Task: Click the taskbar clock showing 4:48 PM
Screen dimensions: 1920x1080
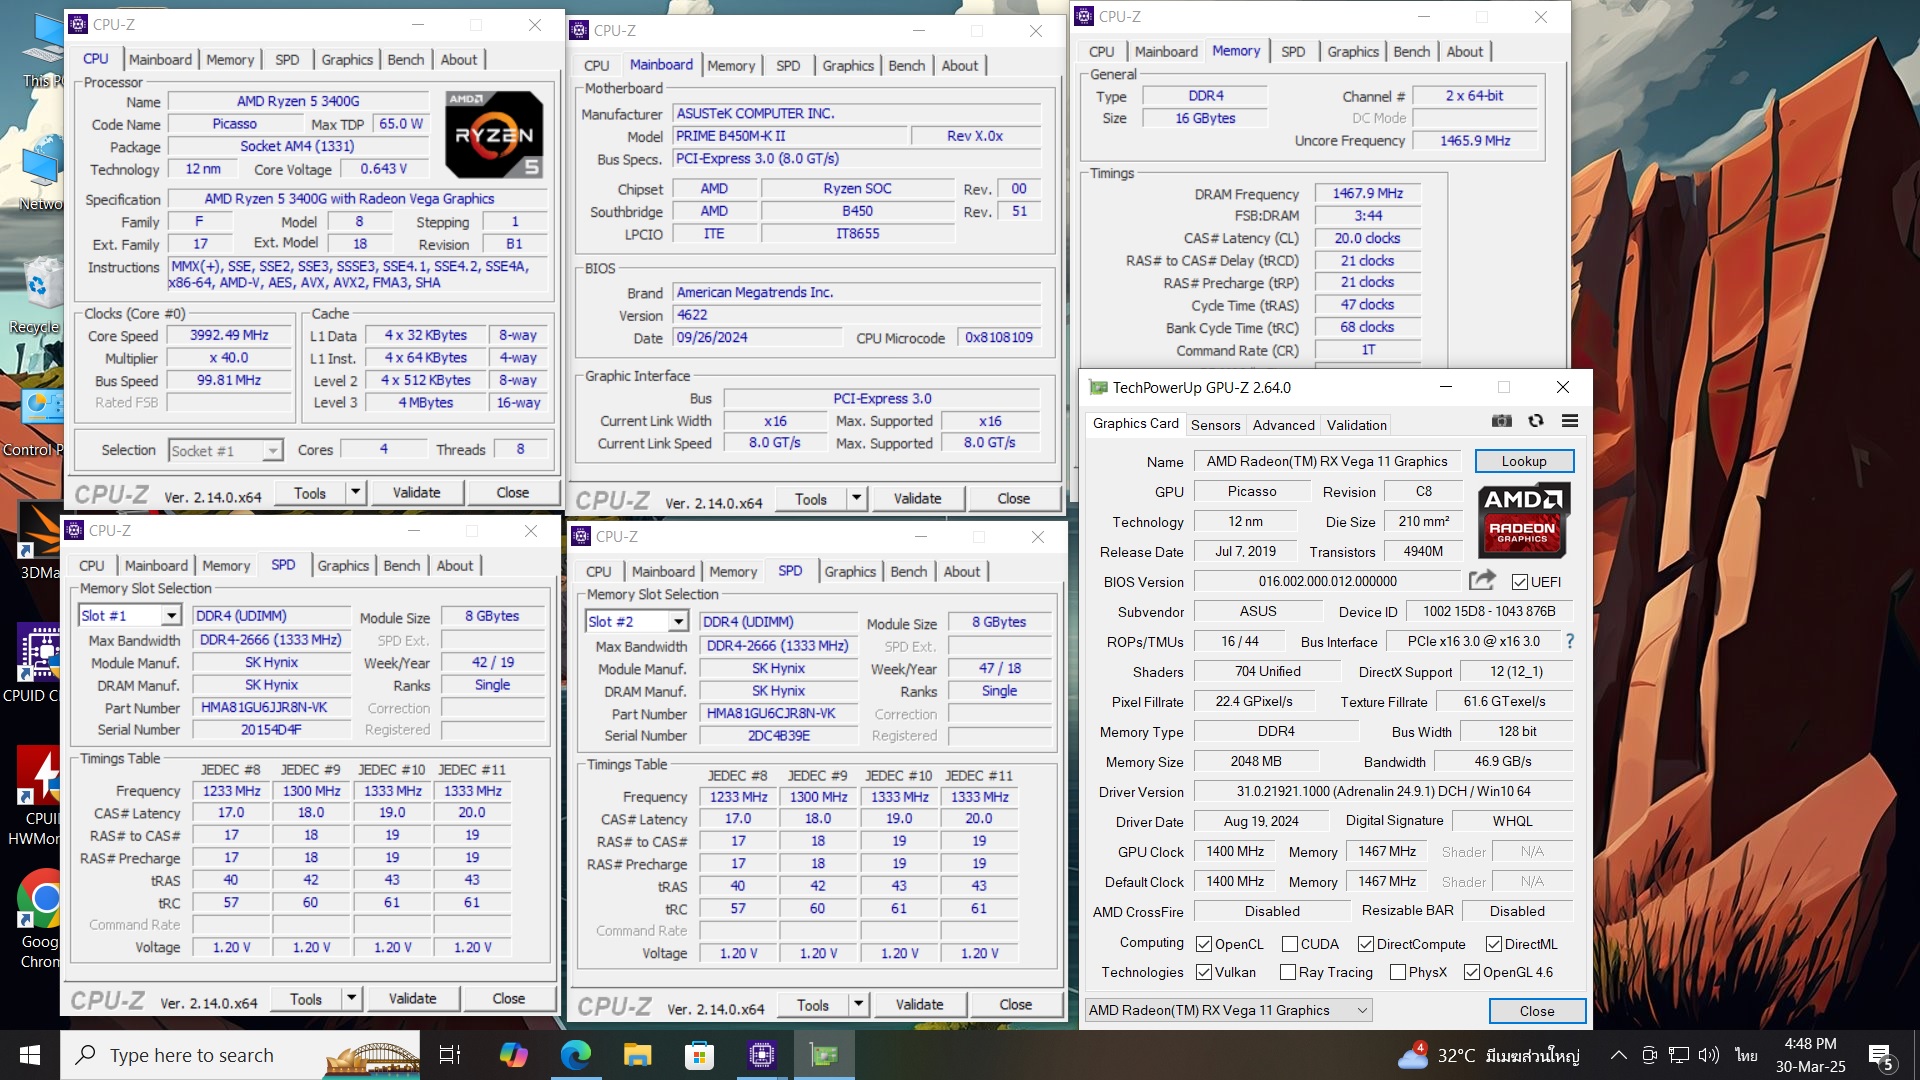Action: 1811,1055
